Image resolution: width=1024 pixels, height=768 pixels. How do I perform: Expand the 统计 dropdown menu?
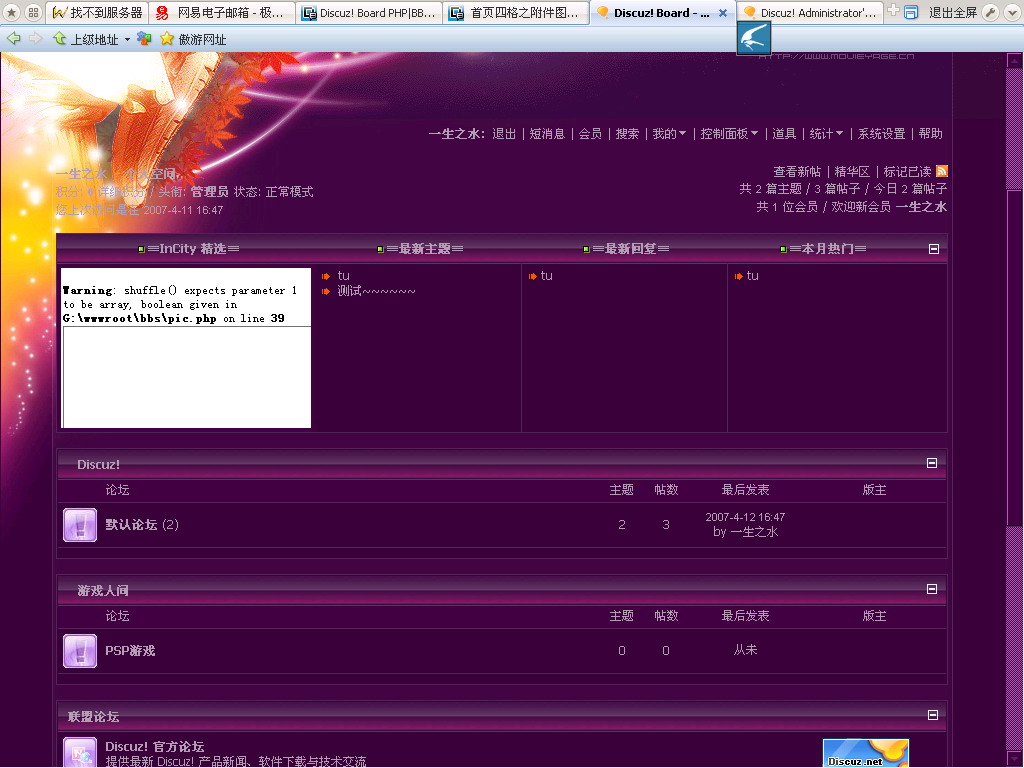(826, 134)
